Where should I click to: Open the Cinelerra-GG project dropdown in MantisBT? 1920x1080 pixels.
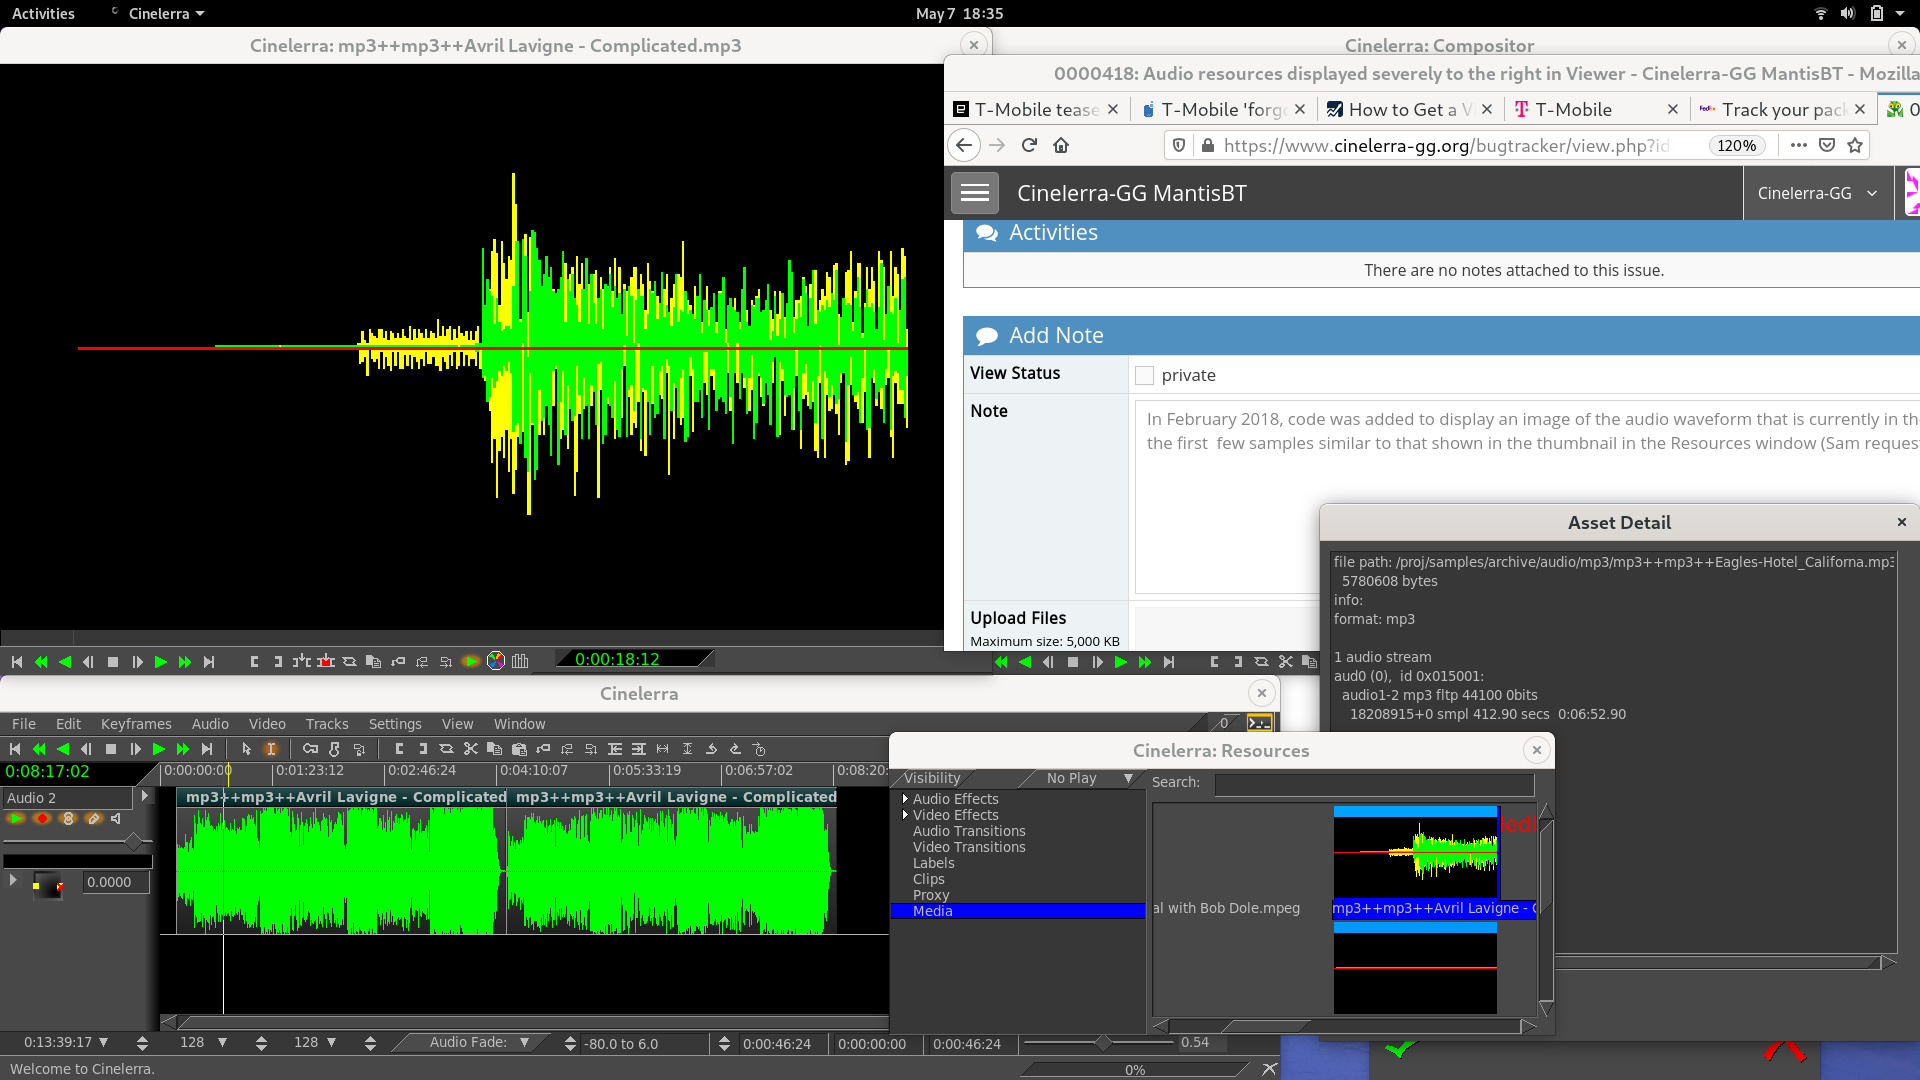click(x=1817, y=193)
